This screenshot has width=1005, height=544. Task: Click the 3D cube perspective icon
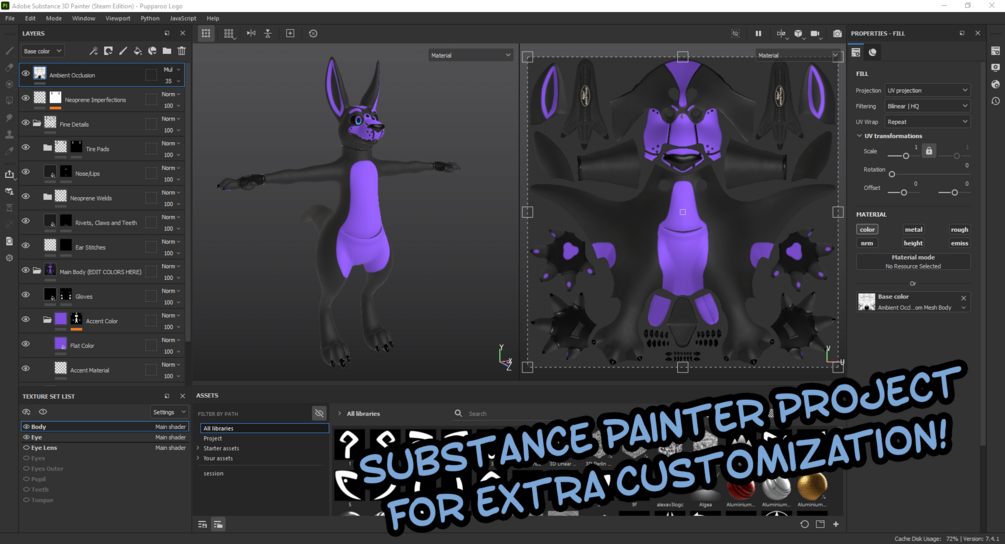tap(799, 33)
